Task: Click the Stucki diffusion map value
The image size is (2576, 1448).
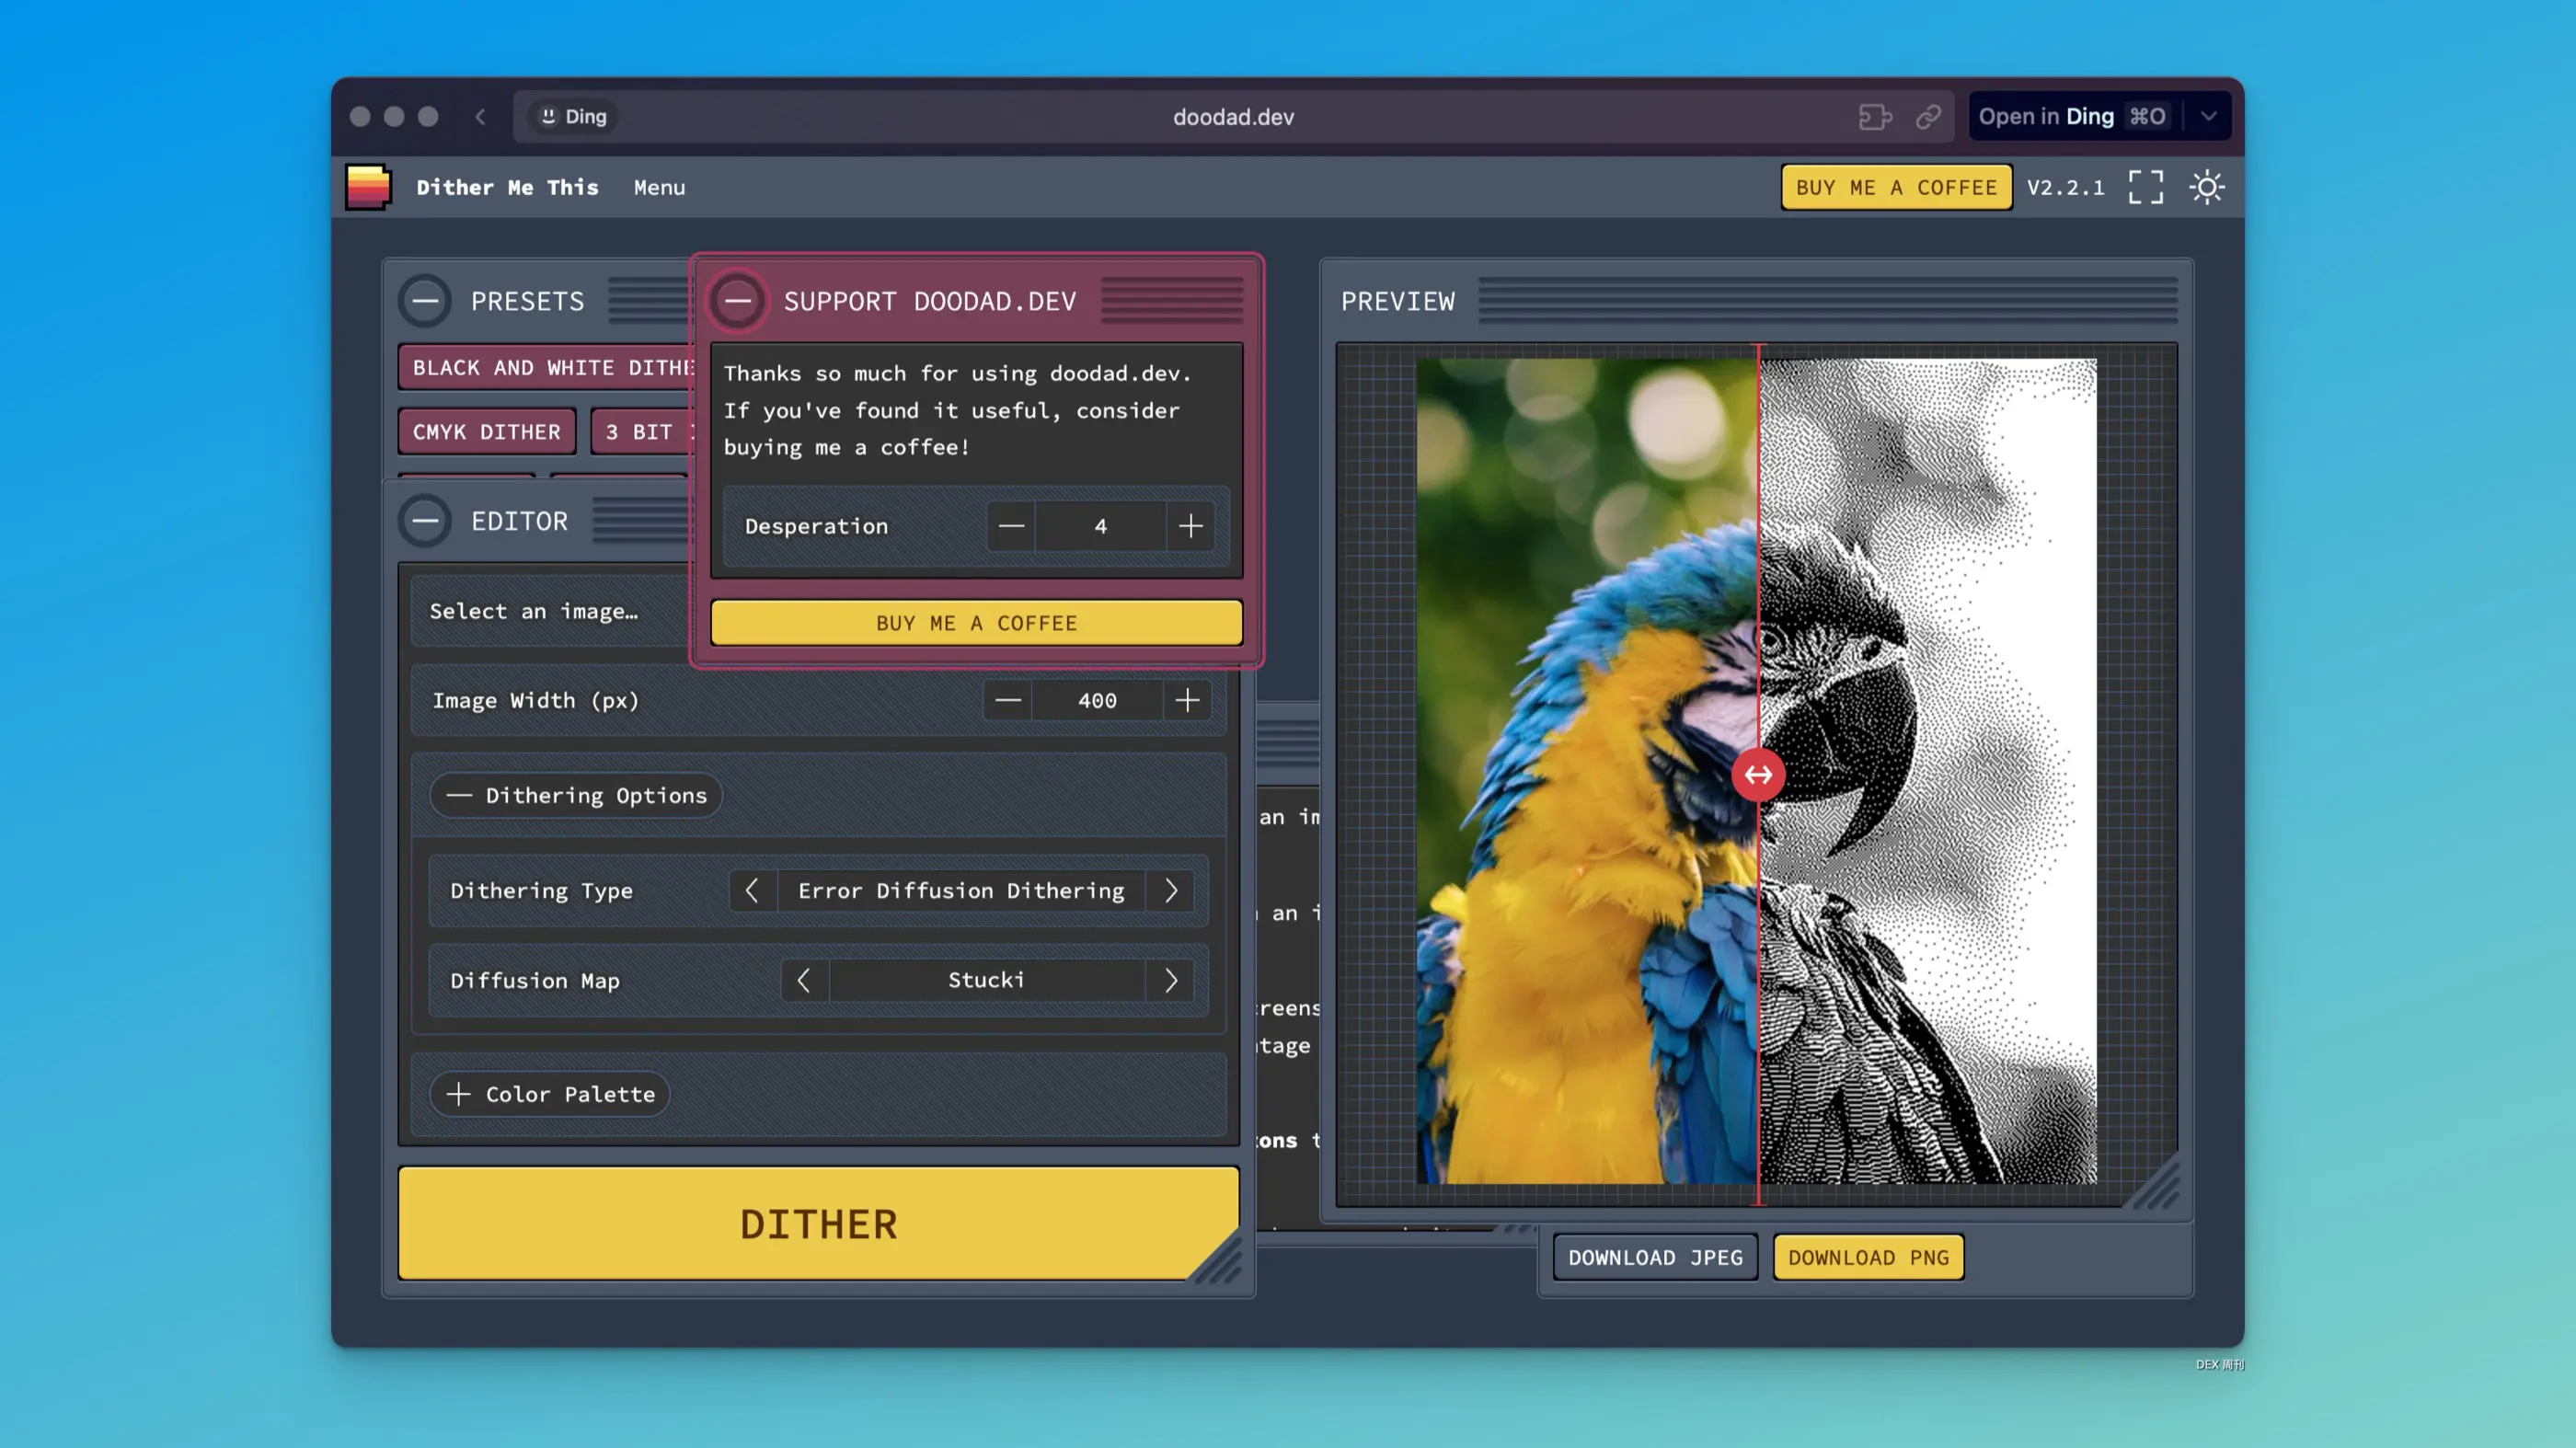Action: pyautogui.click(x=986, y=980)
